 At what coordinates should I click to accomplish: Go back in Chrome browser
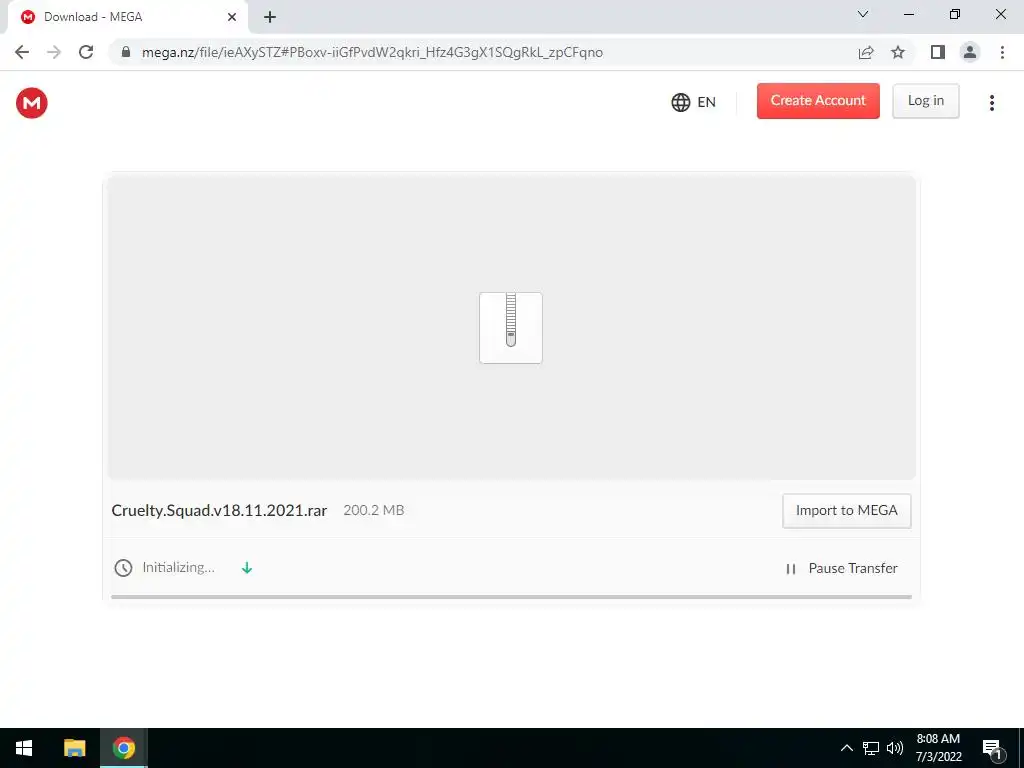tap(22, 52)
